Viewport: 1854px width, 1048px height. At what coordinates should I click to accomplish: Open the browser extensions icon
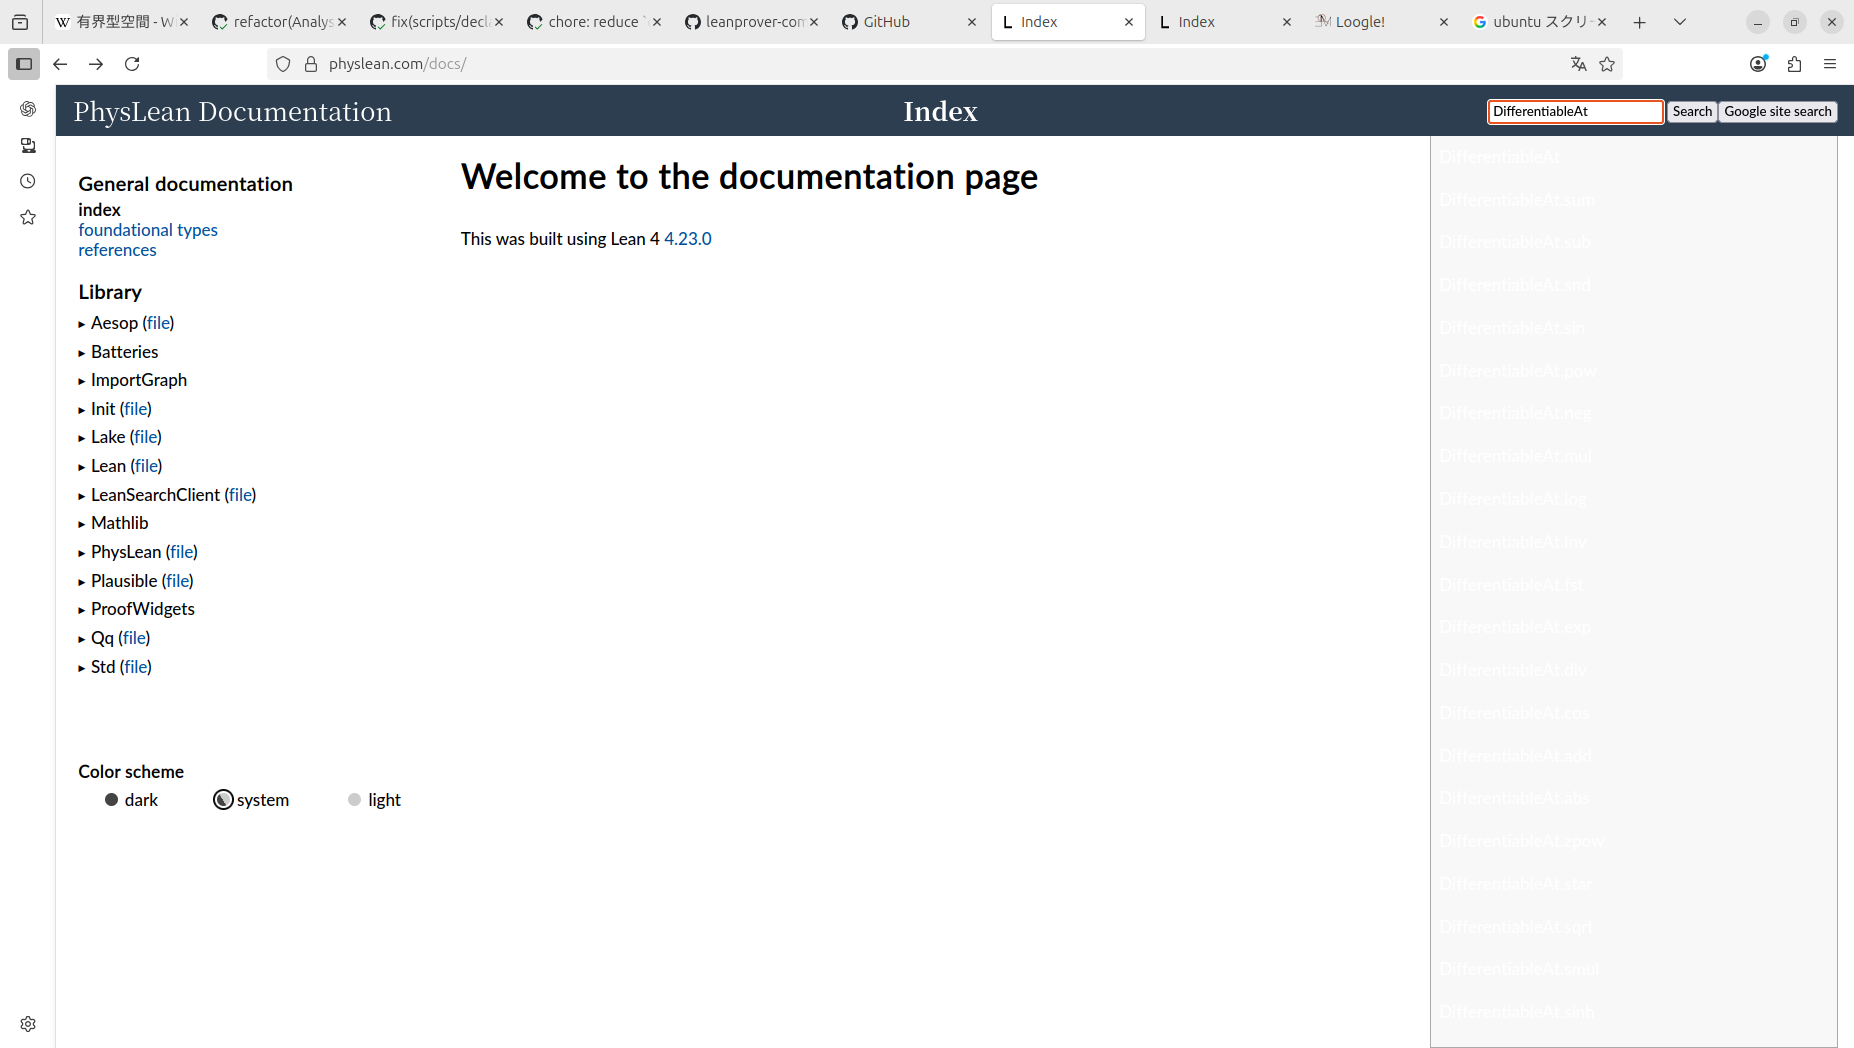(1794, 64)
